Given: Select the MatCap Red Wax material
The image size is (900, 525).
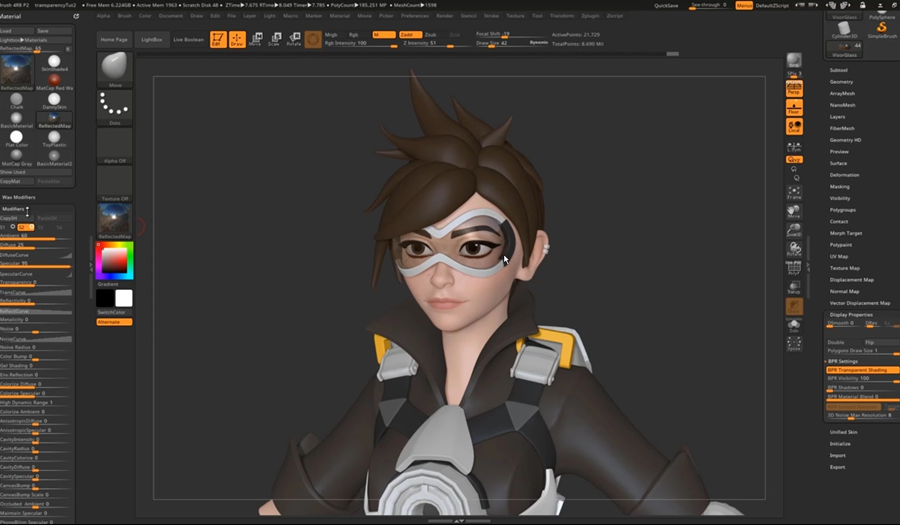Looking at the screenshot, I should coord(54,82).
